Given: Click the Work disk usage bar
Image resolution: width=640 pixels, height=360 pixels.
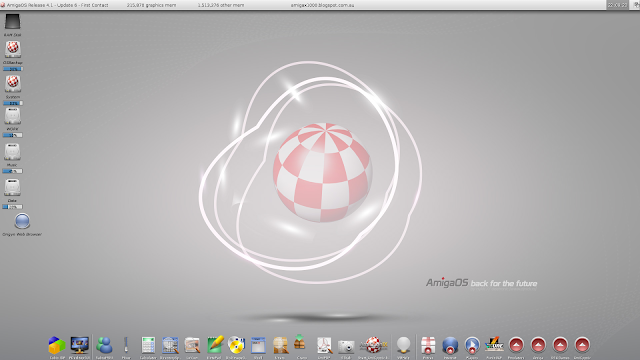Looking at the screenshot, I should [x=12, y=135].
